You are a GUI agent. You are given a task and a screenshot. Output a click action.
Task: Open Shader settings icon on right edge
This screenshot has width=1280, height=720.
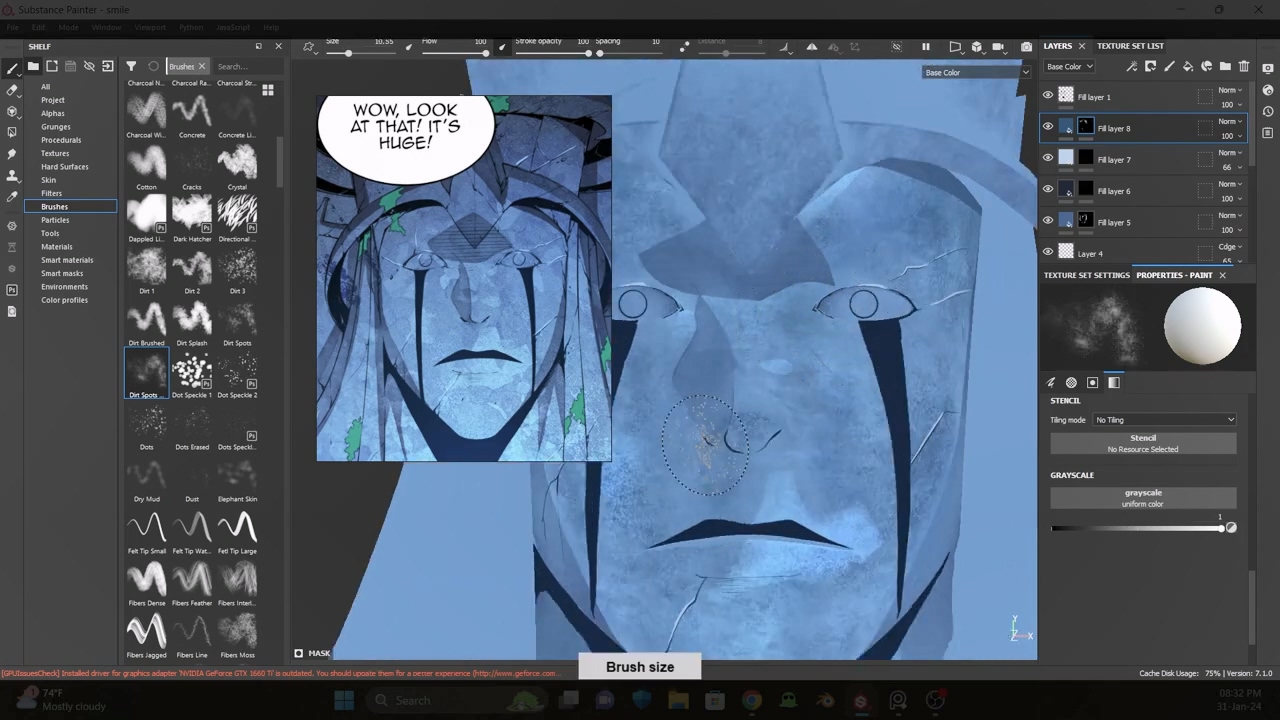(x=1268, y=89)
